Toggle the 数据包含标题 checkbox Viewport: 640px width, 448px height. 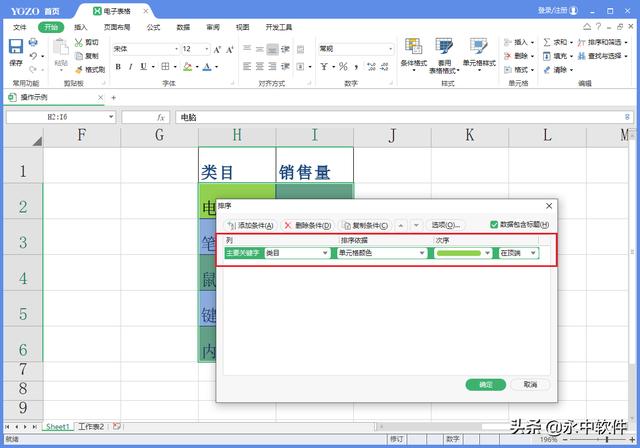tap(494, 225)
